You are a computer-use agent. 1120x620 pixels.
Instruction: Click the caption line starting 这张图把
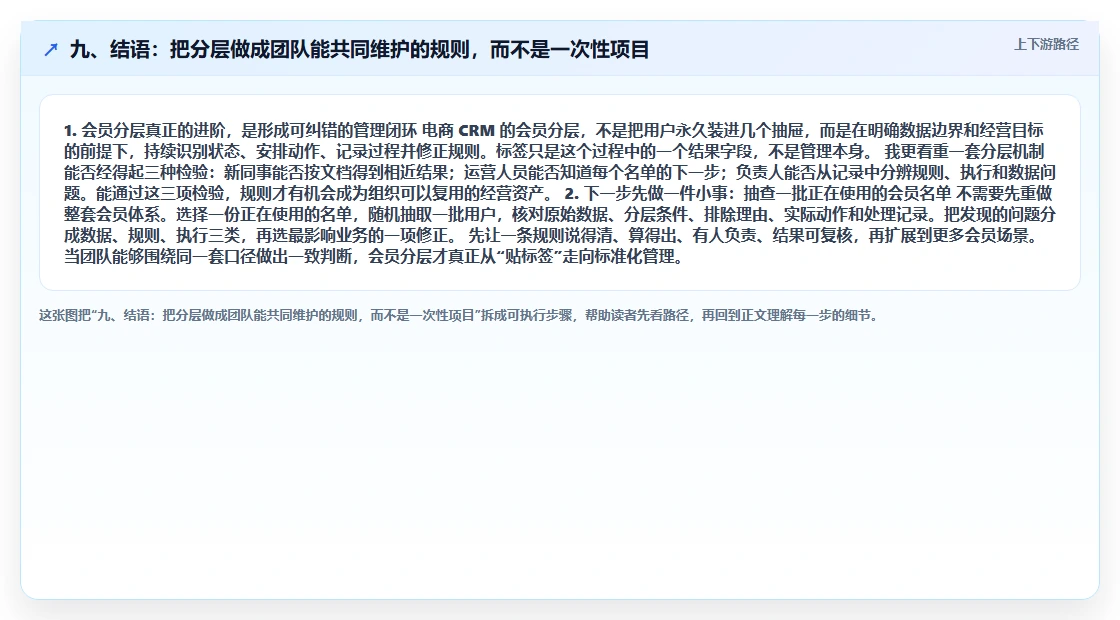[458, 315]
